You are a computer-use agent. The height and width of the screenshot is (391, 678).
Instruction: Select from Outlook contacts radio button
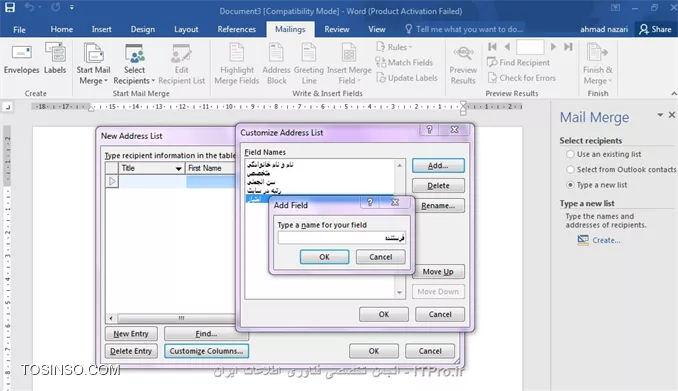(570, 170)
